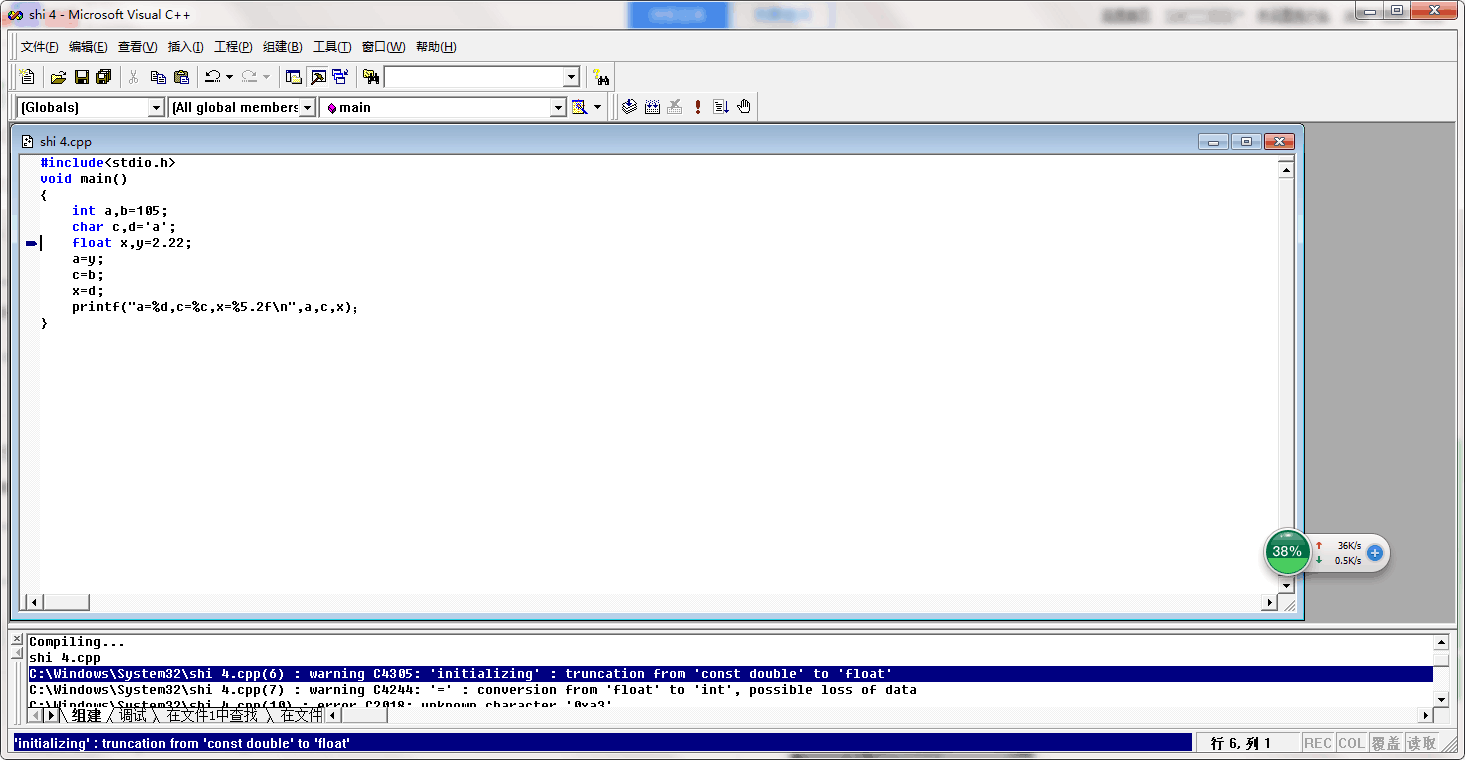This screenshot has height=760, width=1465.
Task: Click the 'shi 4.cpp' output line
Action: (65, 658)
